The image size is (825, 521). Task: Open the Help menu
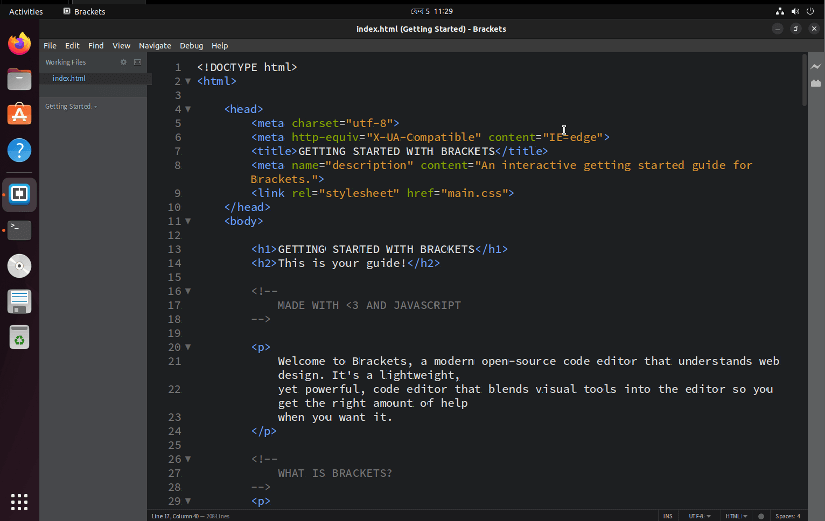tap(219, 46)
